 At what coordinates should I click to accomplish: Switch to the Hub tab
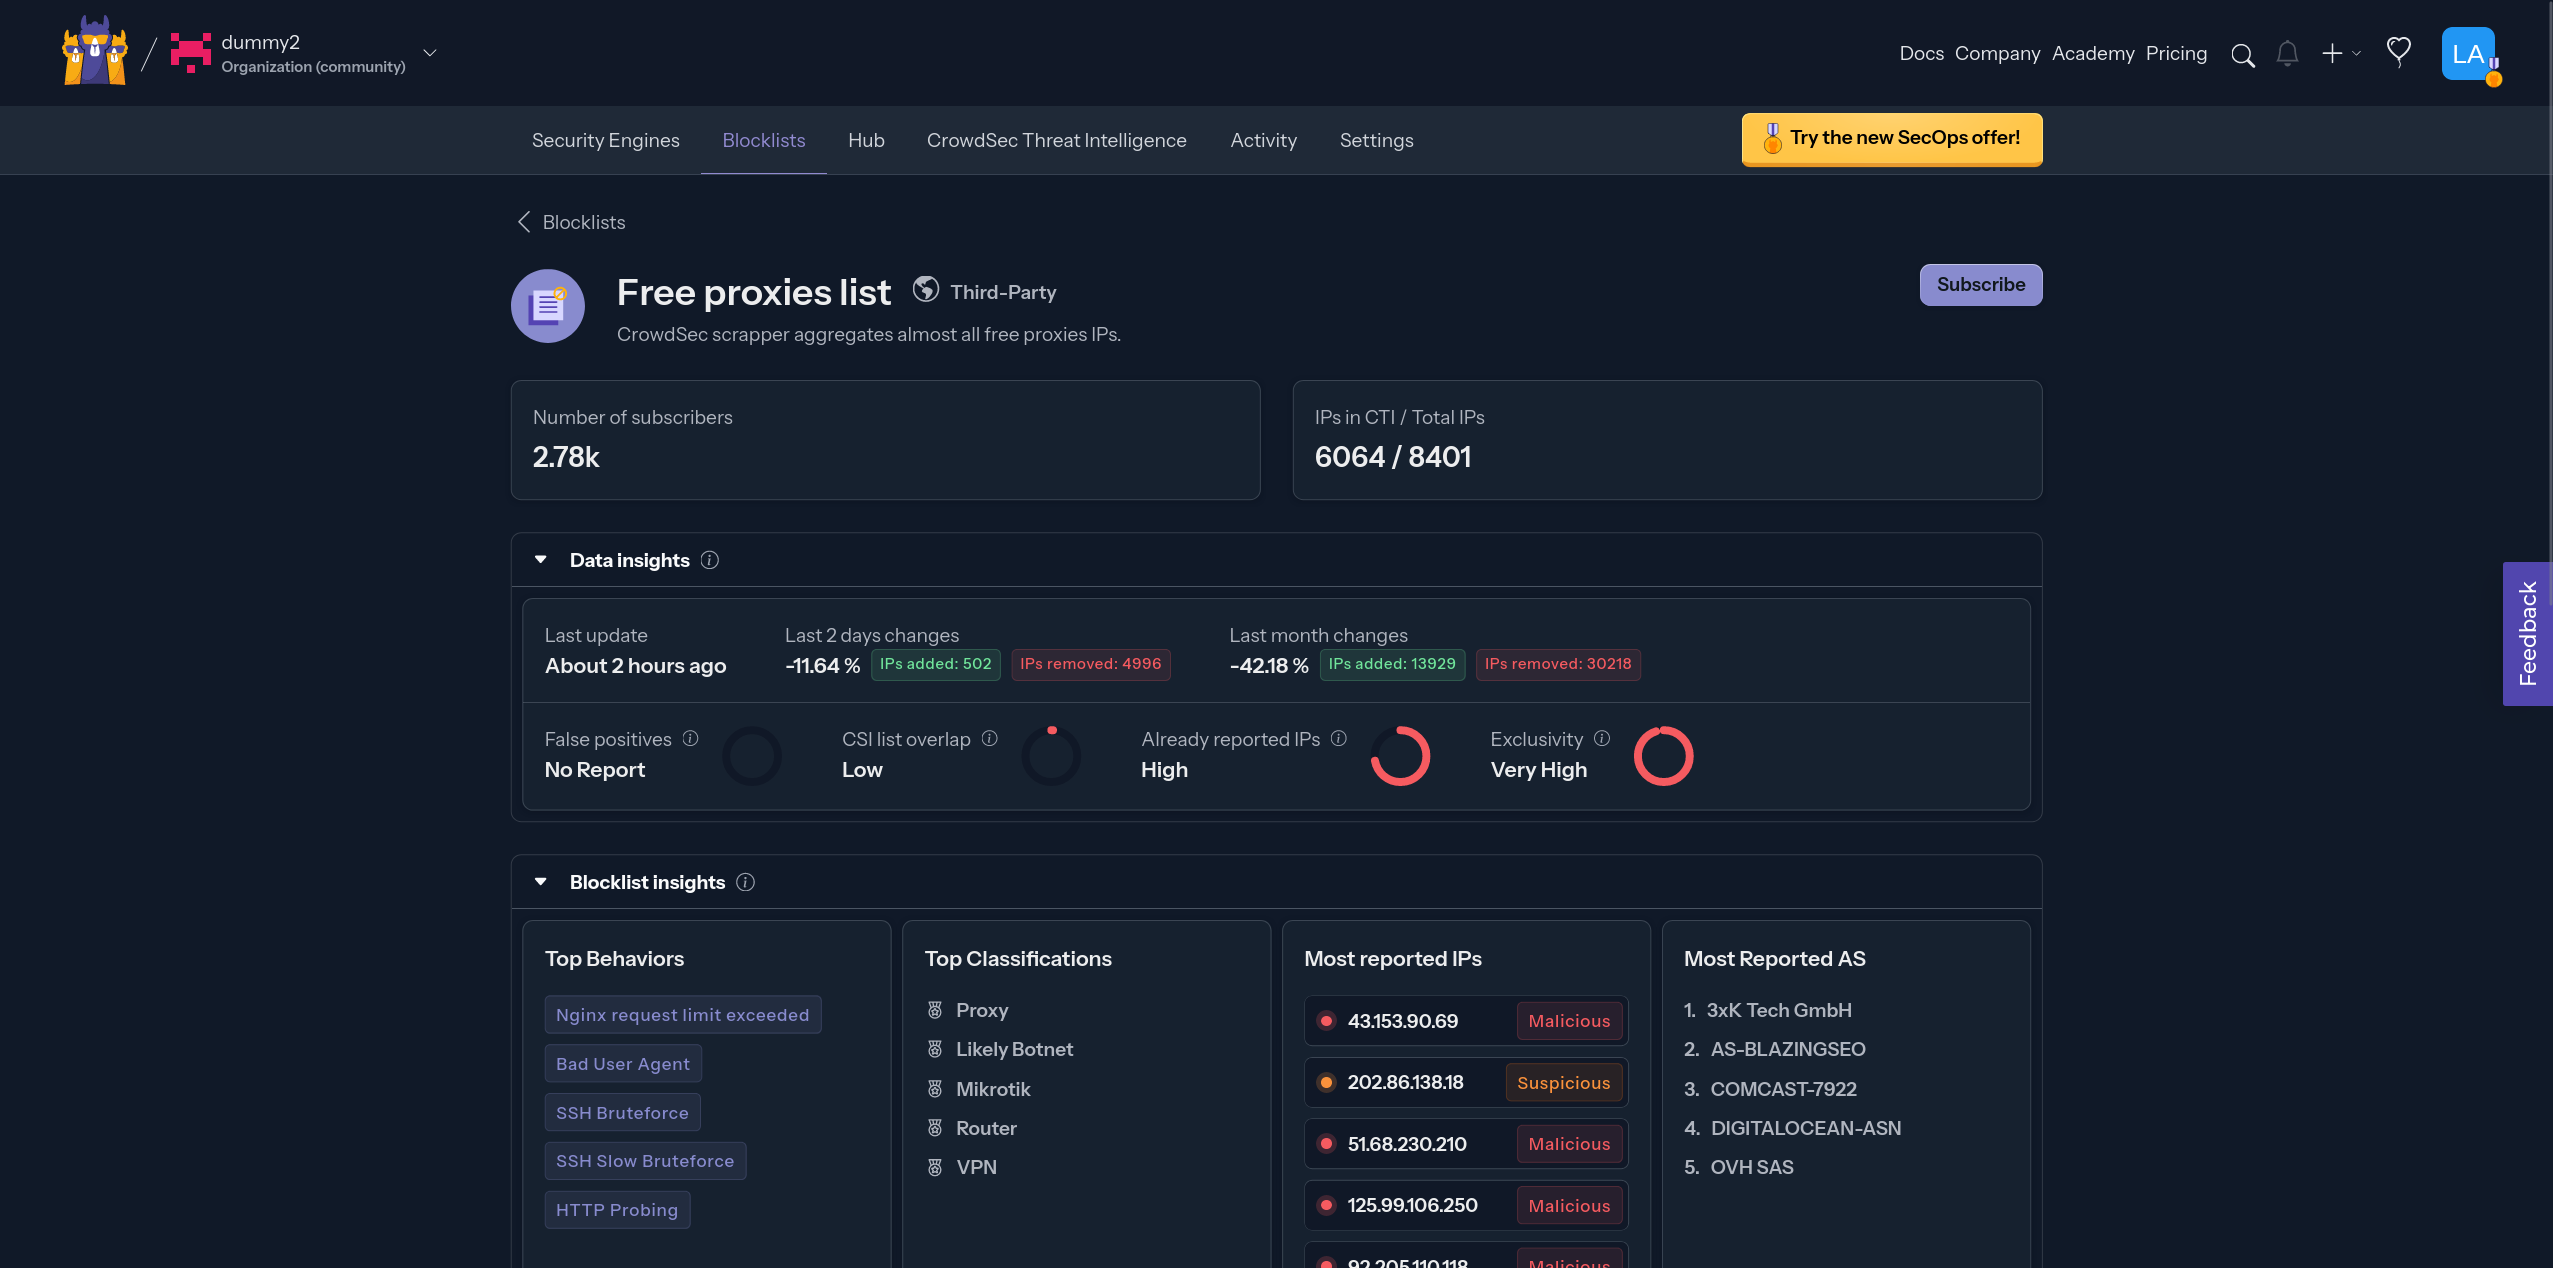pyautogui.click(x=866, y=140)
